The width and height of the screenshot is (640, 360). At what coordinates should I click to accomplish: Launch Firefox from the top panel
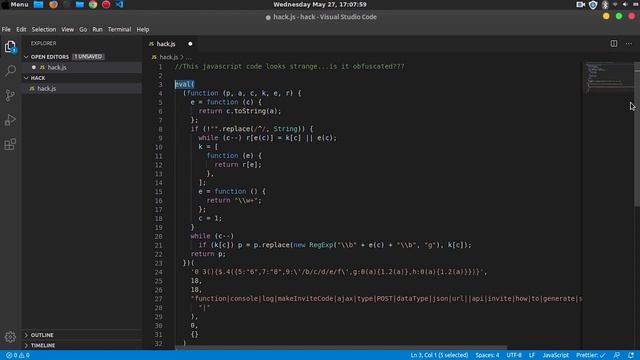[x=53, y=4]
